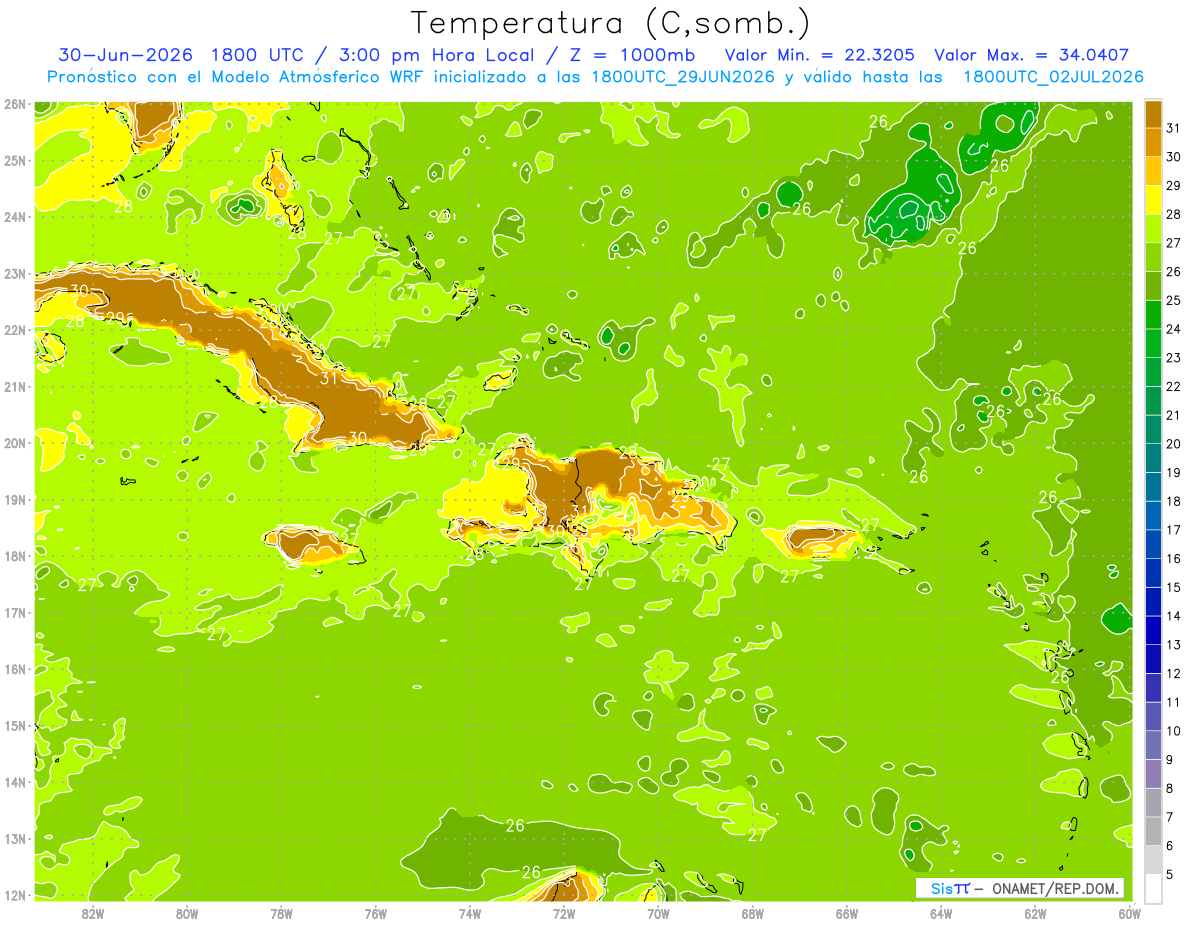Click color scale label "20"

coord(1174,444)
